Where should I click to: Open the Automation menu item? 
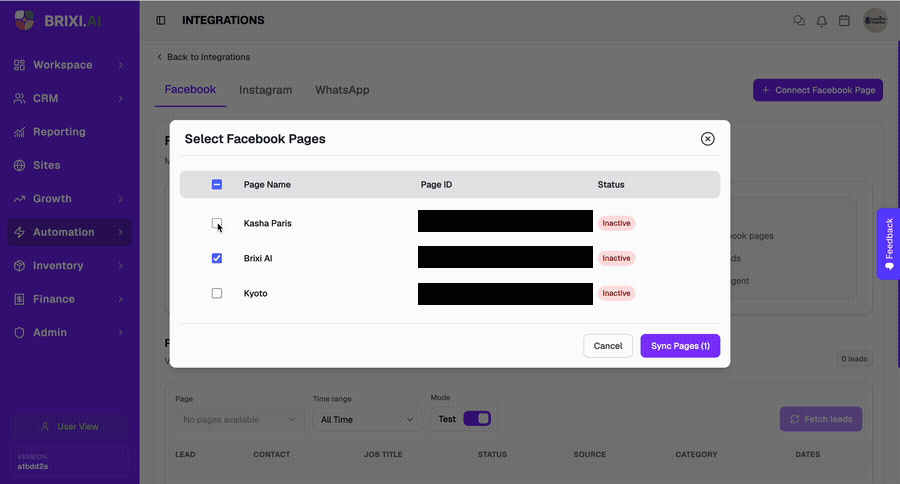69,232
